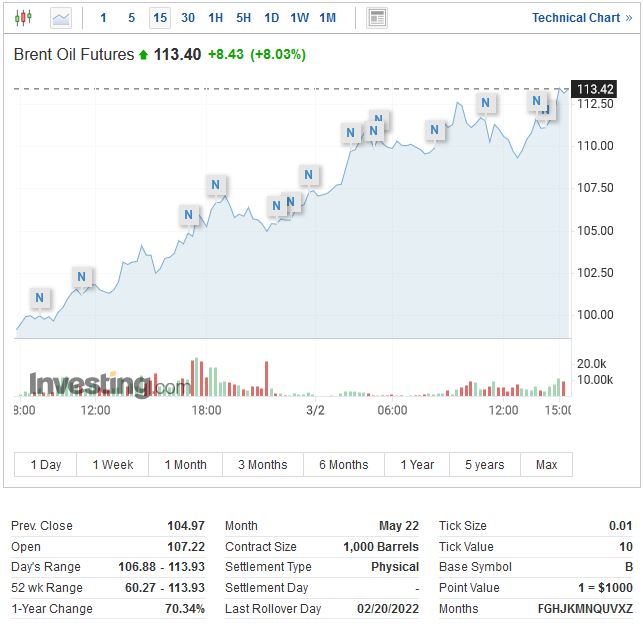The height and width of the screenshot is (635, 643).
Task: Set the interval to 1D
Action: tap(271, 18)
